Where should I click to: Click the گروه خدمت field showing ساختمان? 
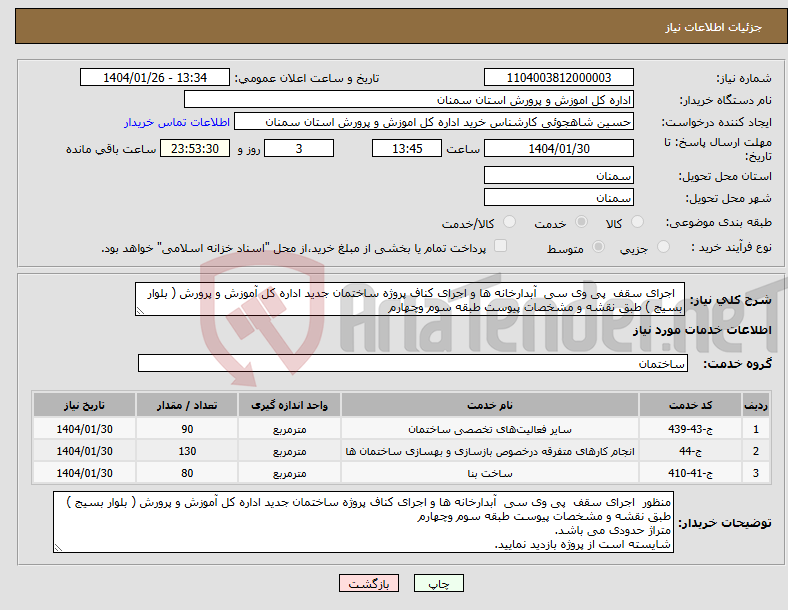coord(413,364)
